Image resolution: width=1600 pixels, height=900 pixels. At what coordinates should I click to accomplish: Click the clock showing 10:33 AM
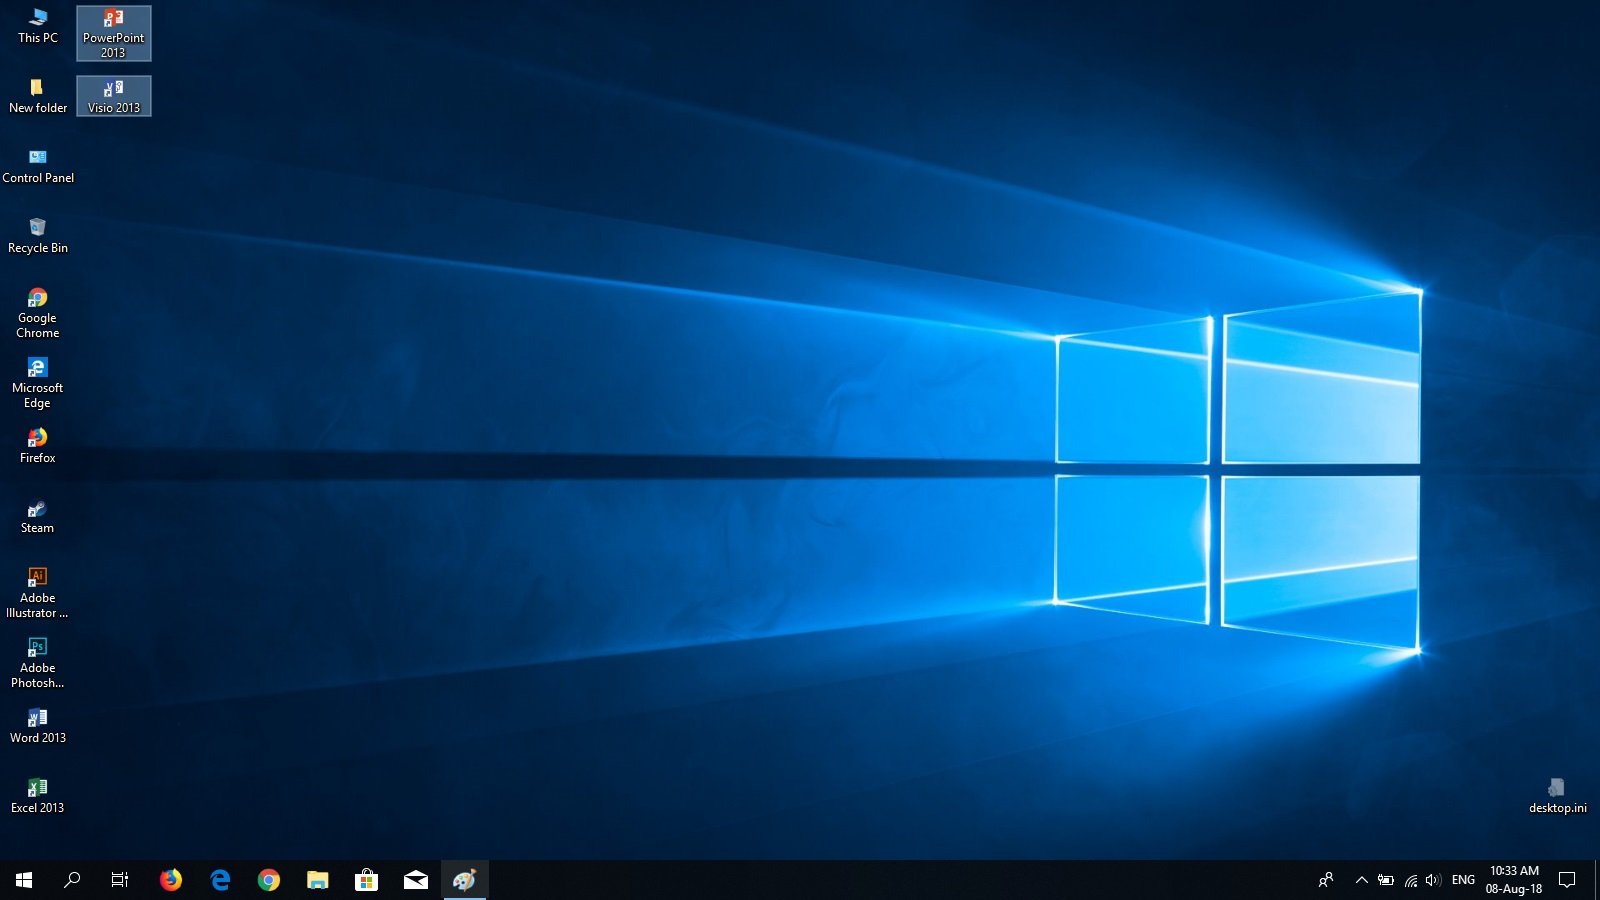coord(1513,880)
